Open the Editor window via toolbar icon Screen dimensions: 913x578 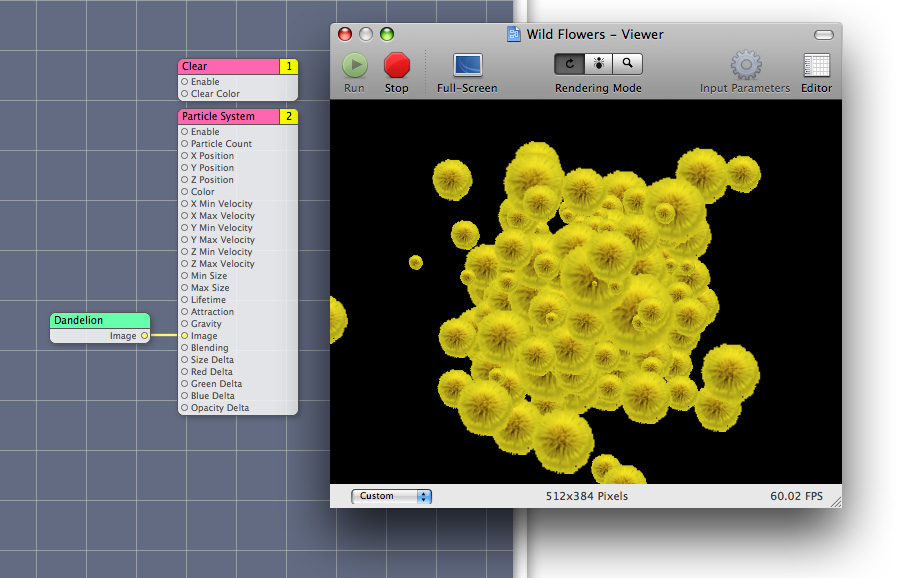816,66
